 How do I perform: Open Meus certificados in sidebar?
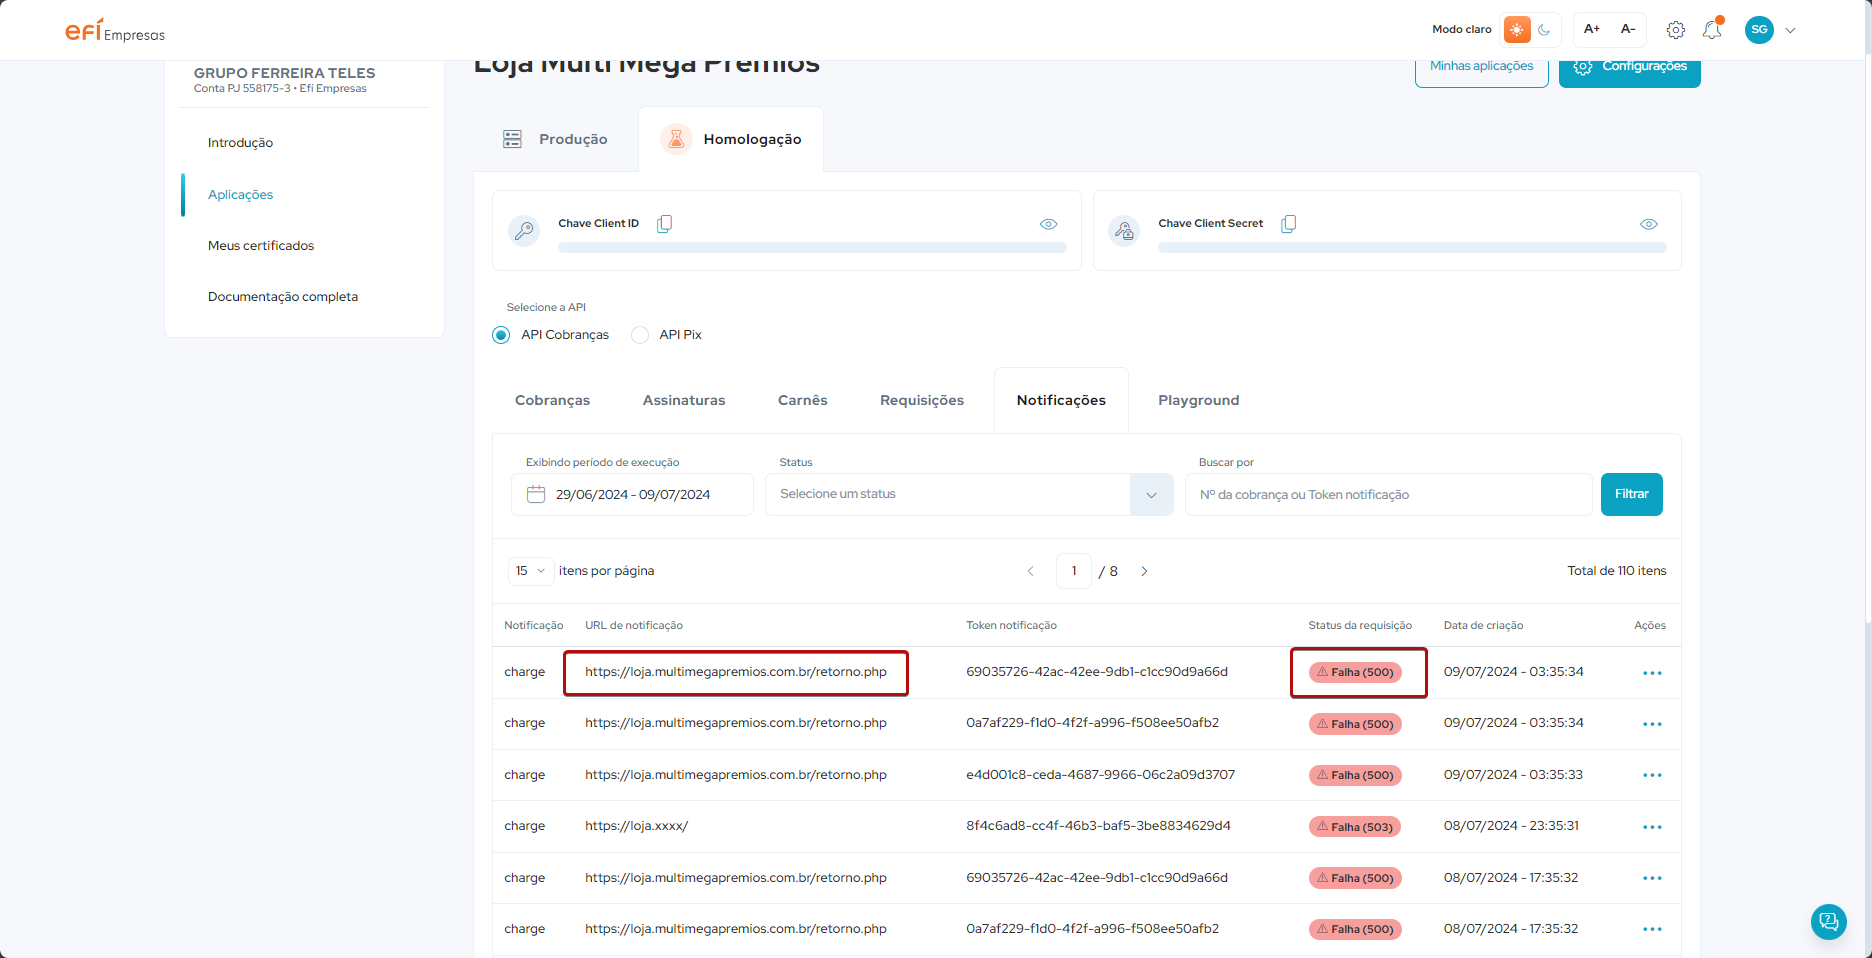point(261,246)
